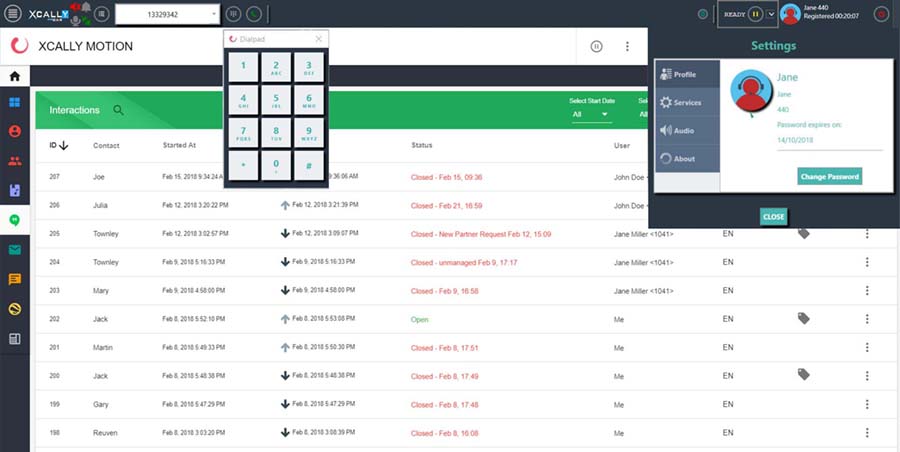Expand the READY status dropdown arrow

pos(771,14)
